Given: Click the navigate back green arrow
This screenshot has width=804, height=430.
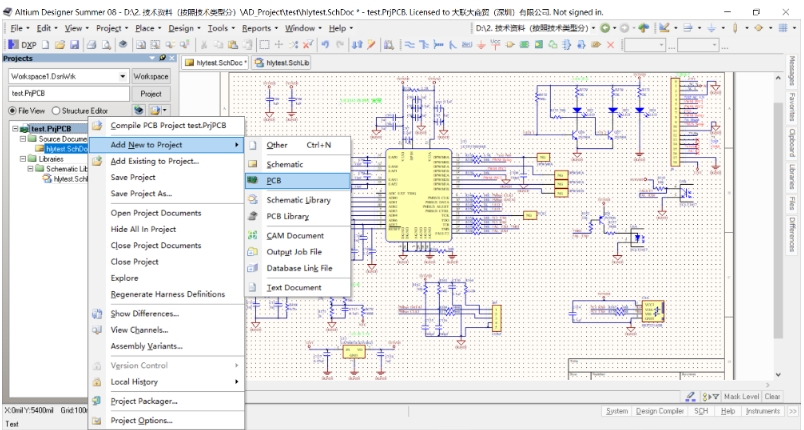Looking at the screenshot, I should tap(606, 28).
